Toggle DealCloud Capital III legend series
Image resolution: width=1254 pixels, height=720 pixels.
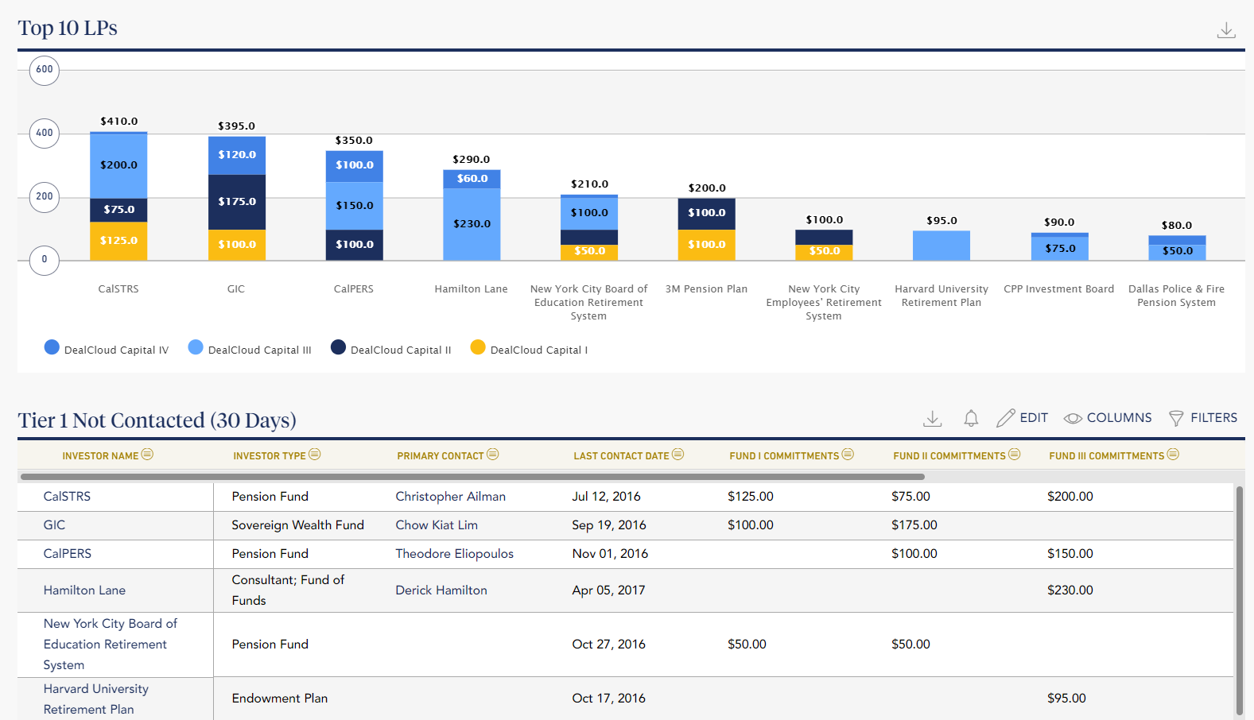click(250, 349)
